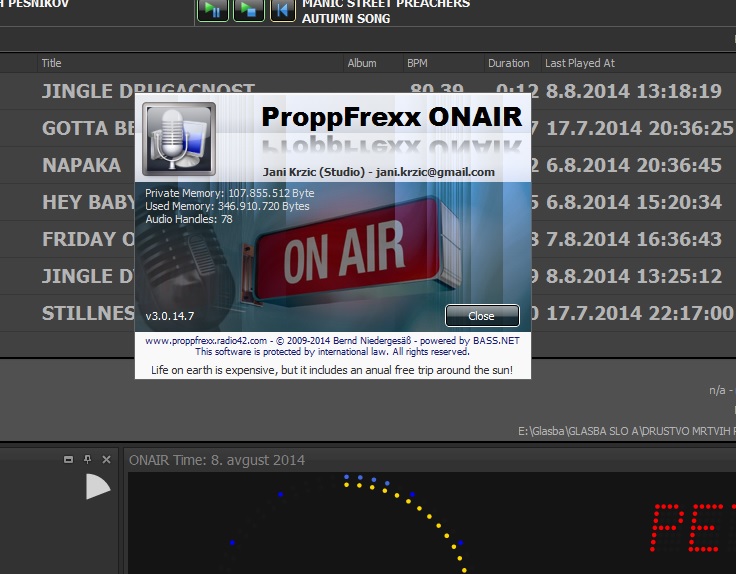Click last played 6.8.2014 20:36:45 cell
Screen dimensions: 736x574
(x=634, y=165)
